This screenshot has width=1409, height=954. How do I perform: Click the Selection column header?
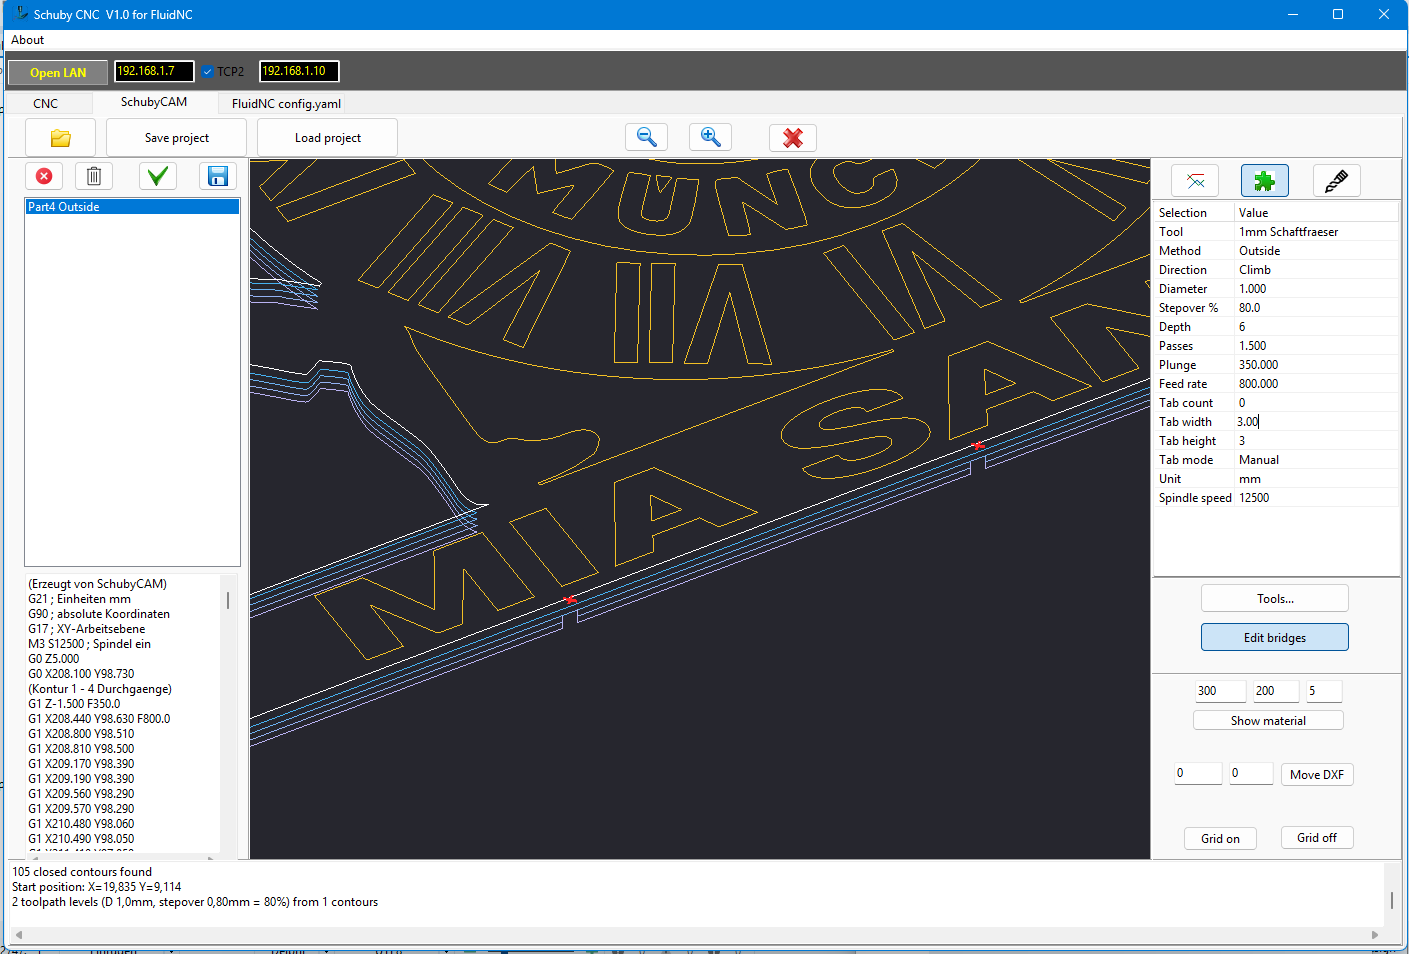click(1194, 213)
